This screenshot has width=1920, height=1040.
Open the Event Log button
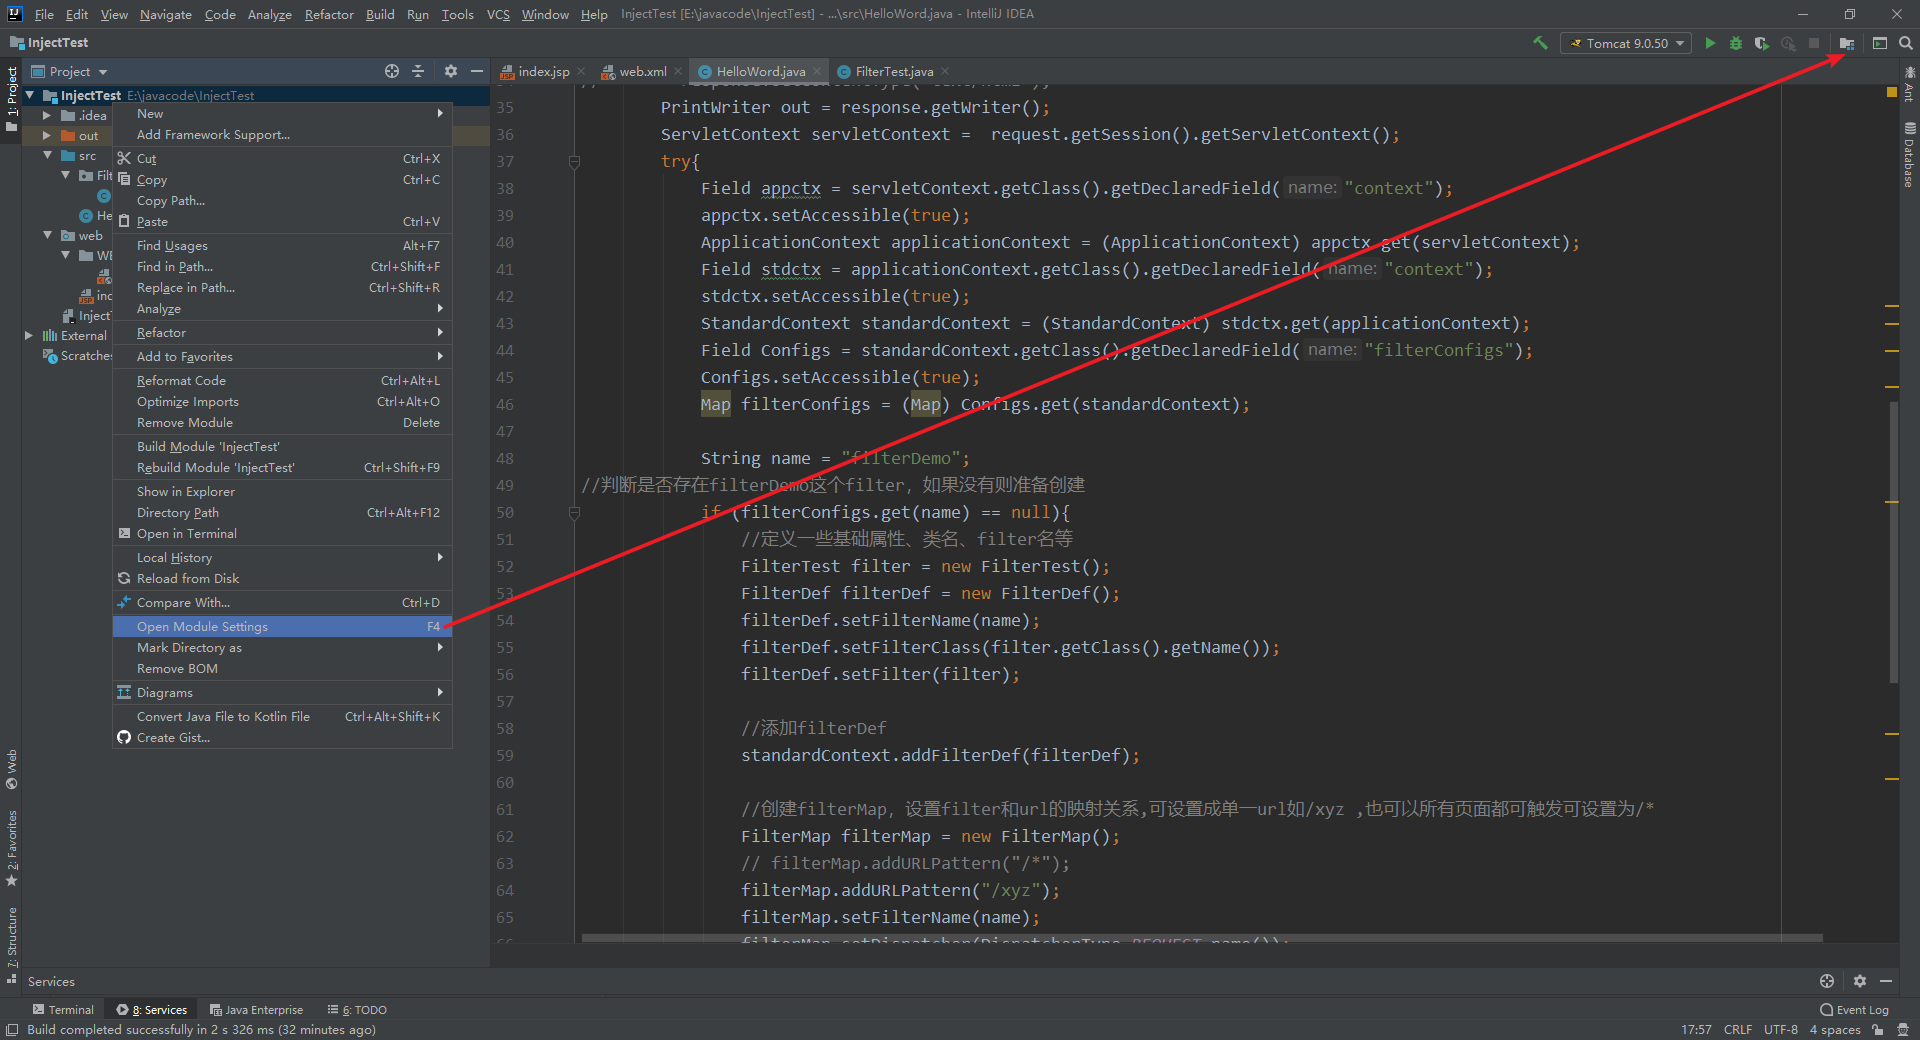pyautogui.click(x=1854, y=1009)
